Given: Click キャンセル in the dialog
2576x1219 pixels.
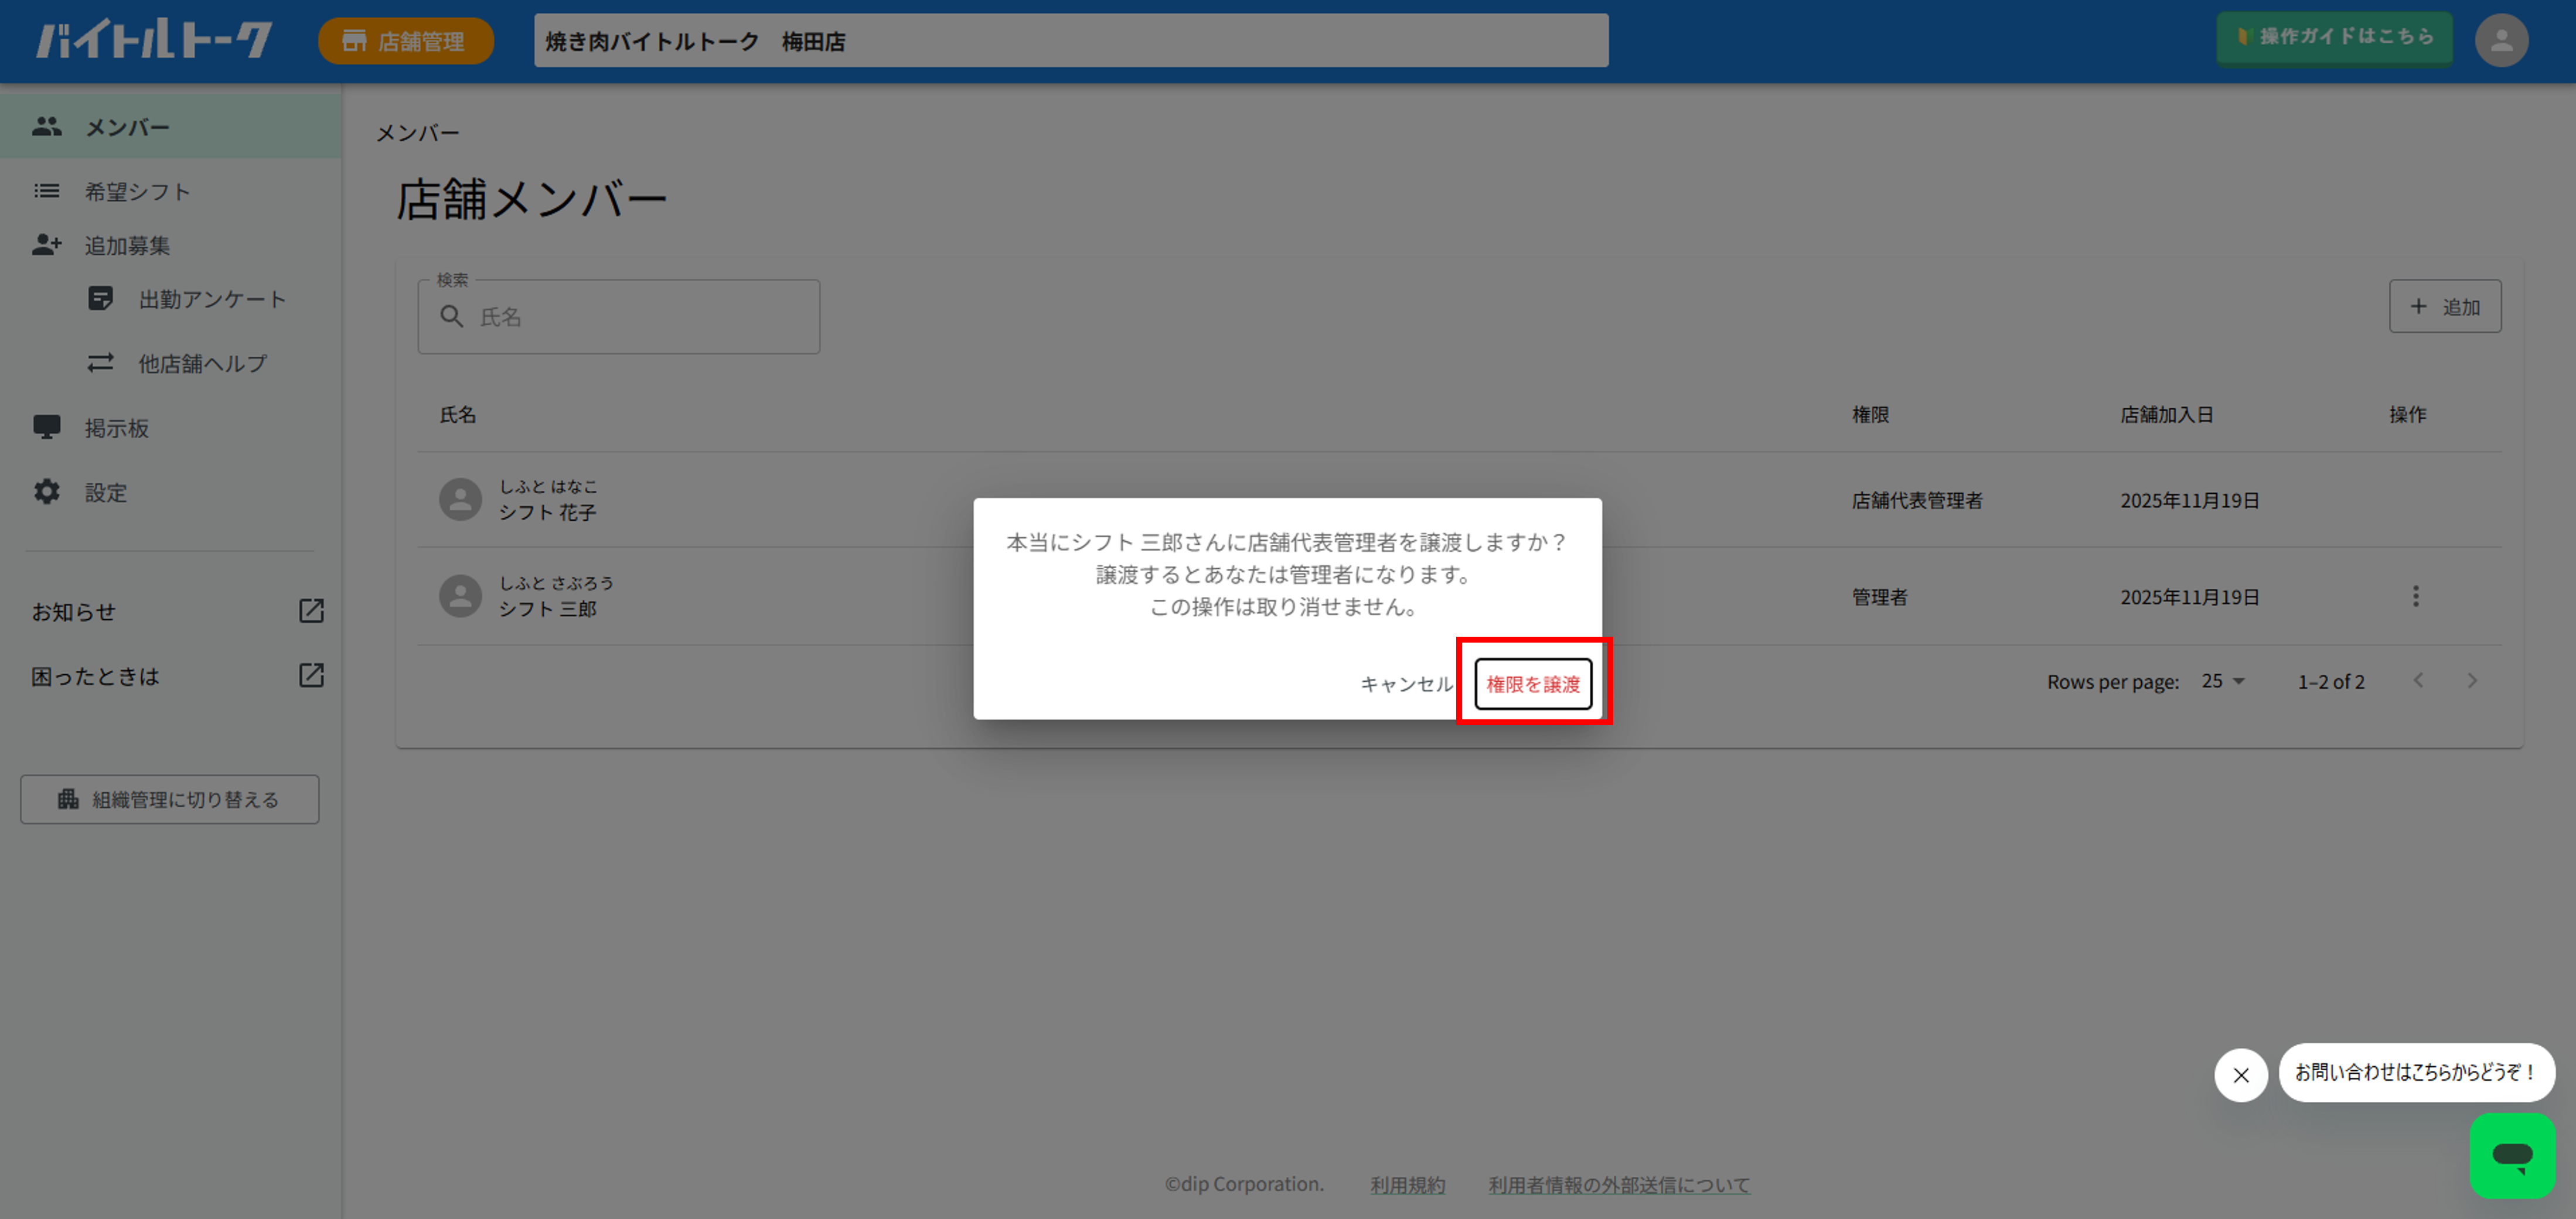Looking at the screenshot, I should pyautogui.click(x=1405, y=684).
